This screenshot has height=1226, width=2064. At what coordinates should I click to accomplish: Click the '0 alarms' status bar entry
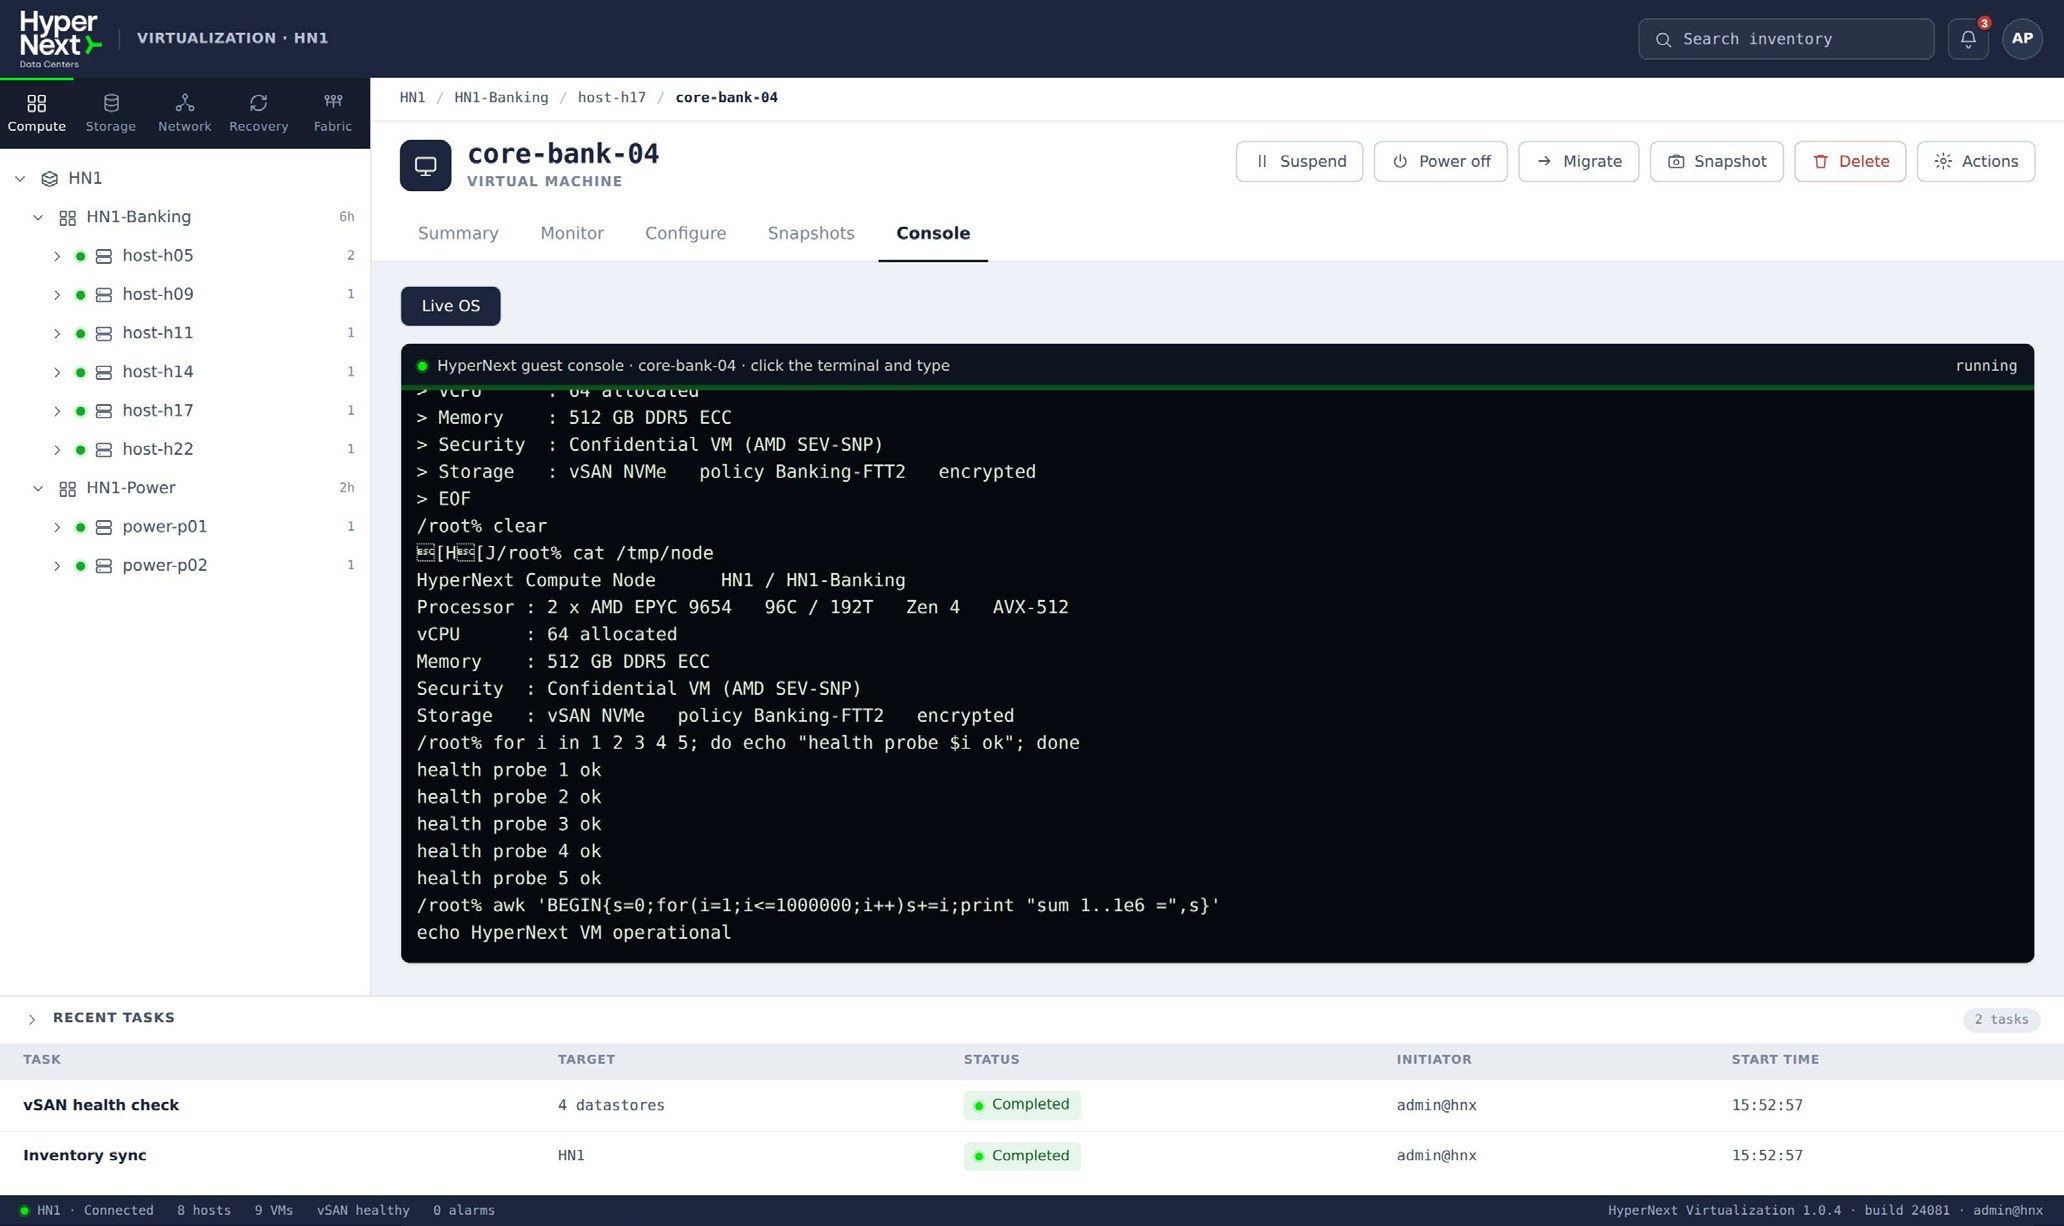(x=464, y=1211)
